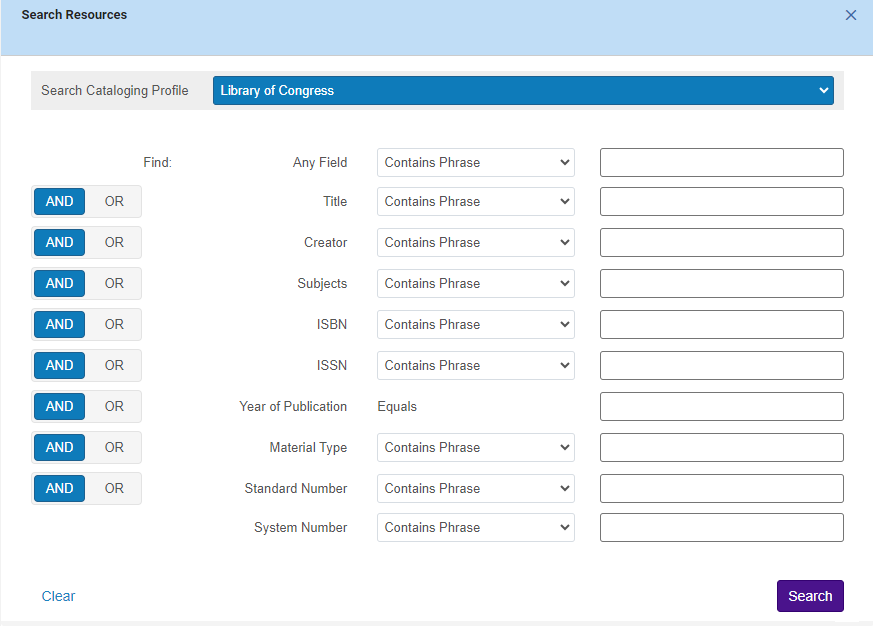Click the System Number text field
This screenshot has height=626, width=873.
[x=721, y=528]
